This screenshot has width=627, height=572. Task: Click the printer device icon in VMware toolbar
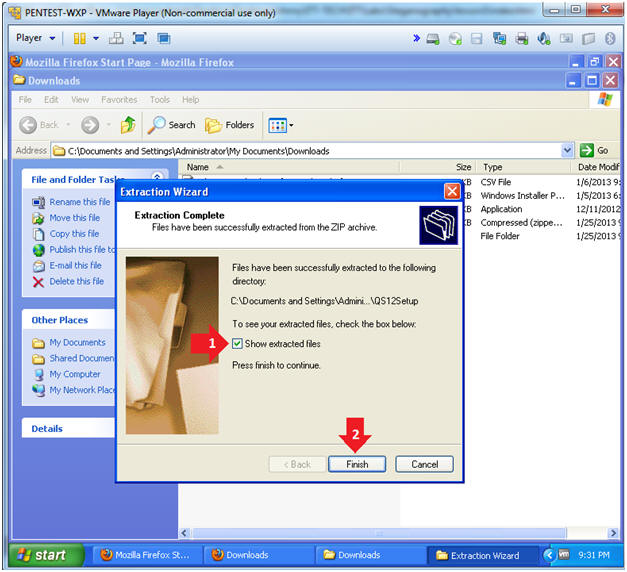(x=522, y=39)
